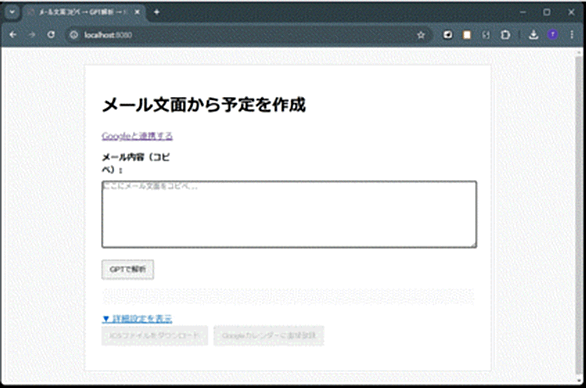The height and width of the screenshot is (388, 586).
Task: Click the Googleカレンダー registration button
Action: coord(269,336)
